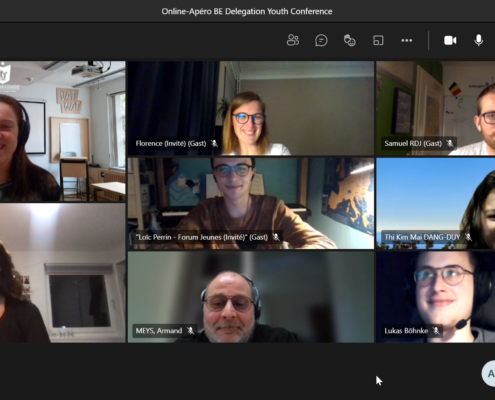Click the muted mic icon beside Lukas Böhnke
This screenshot has width=495, height=400.
pos(436,331)
